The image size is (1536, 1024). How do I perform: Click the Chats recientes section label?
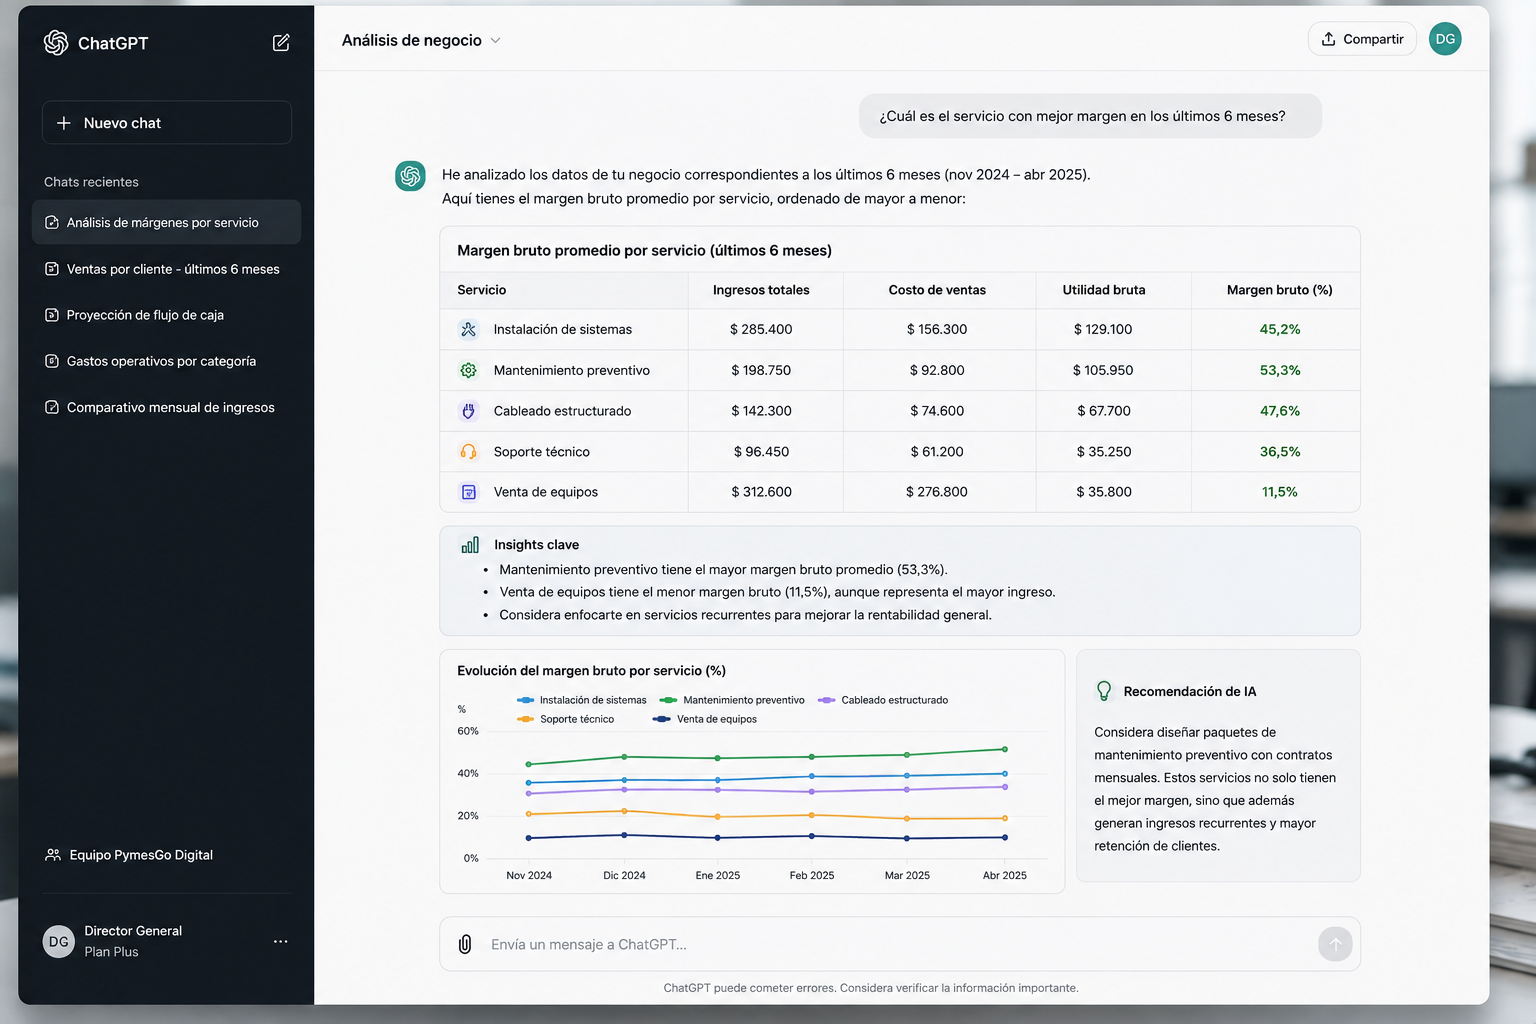tap(91, 182)
